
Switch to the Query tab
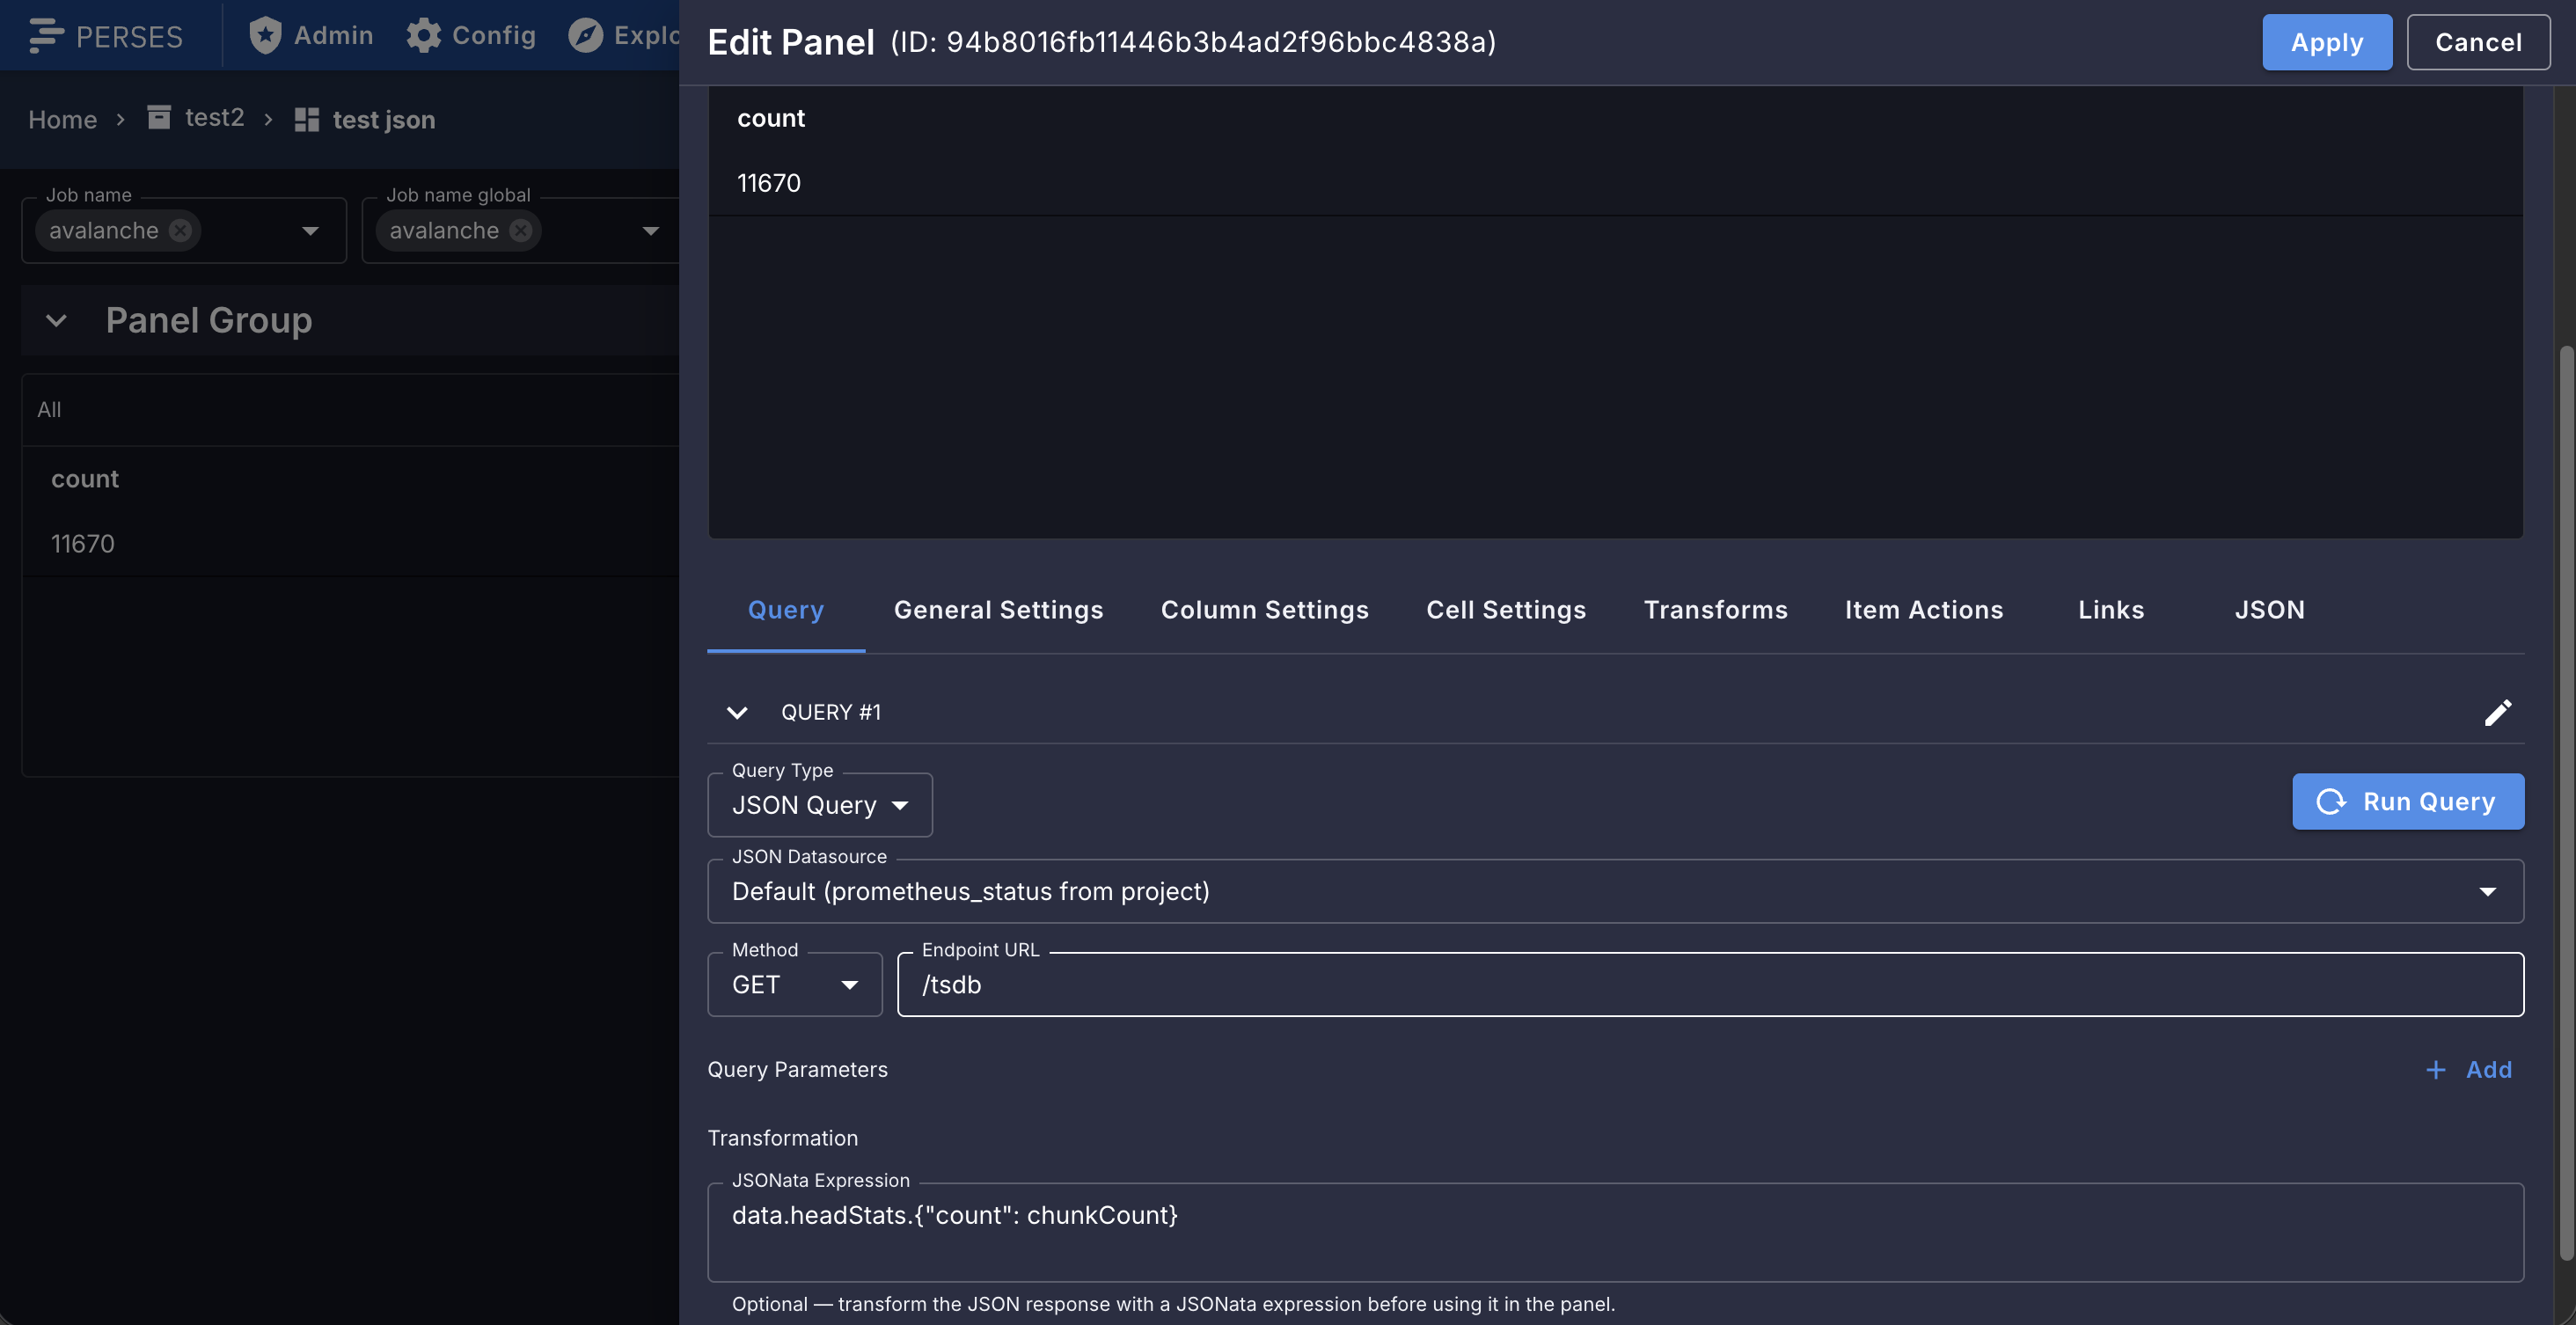point(786,610)
